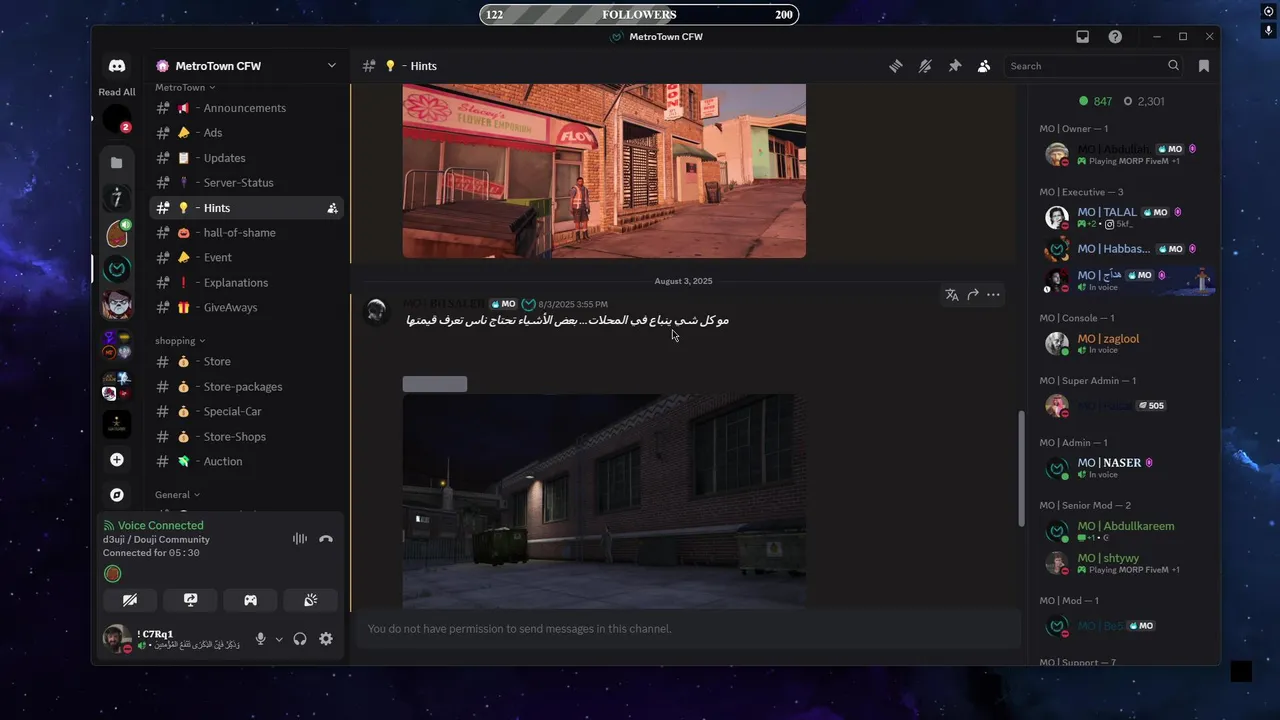Hide the member list icon
The width and height of the screenshot is (1280, 720).
(984, 66)
